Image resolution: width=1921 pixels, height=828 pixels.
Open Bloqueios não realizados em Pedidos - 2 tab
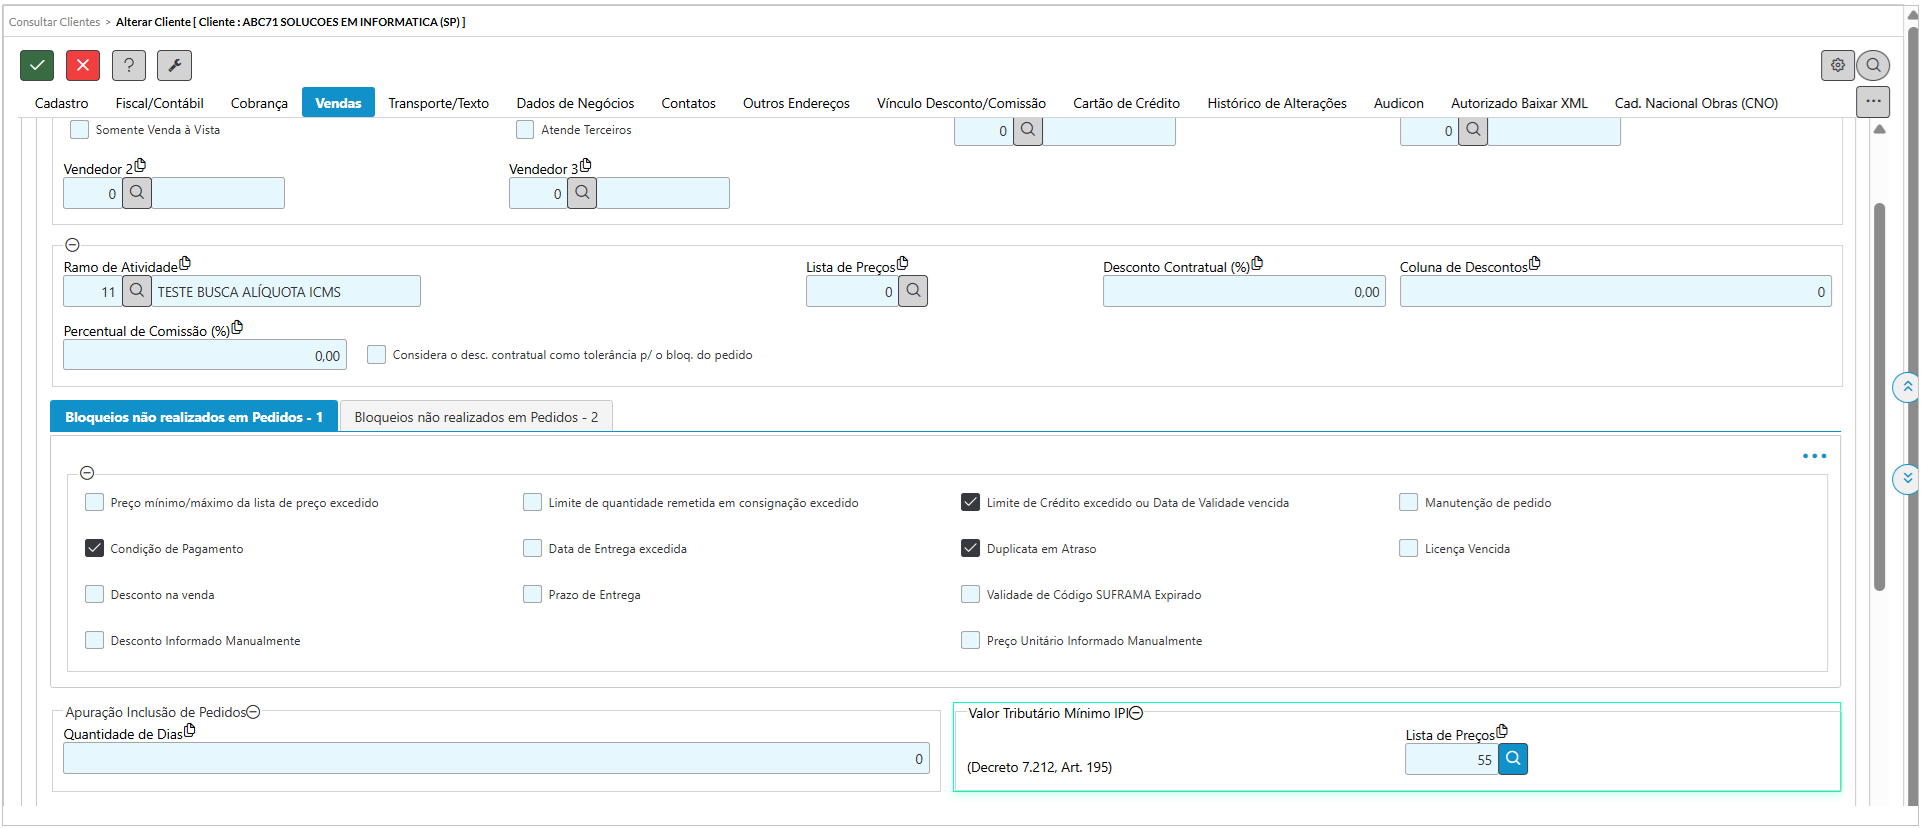tap(476, 417)
